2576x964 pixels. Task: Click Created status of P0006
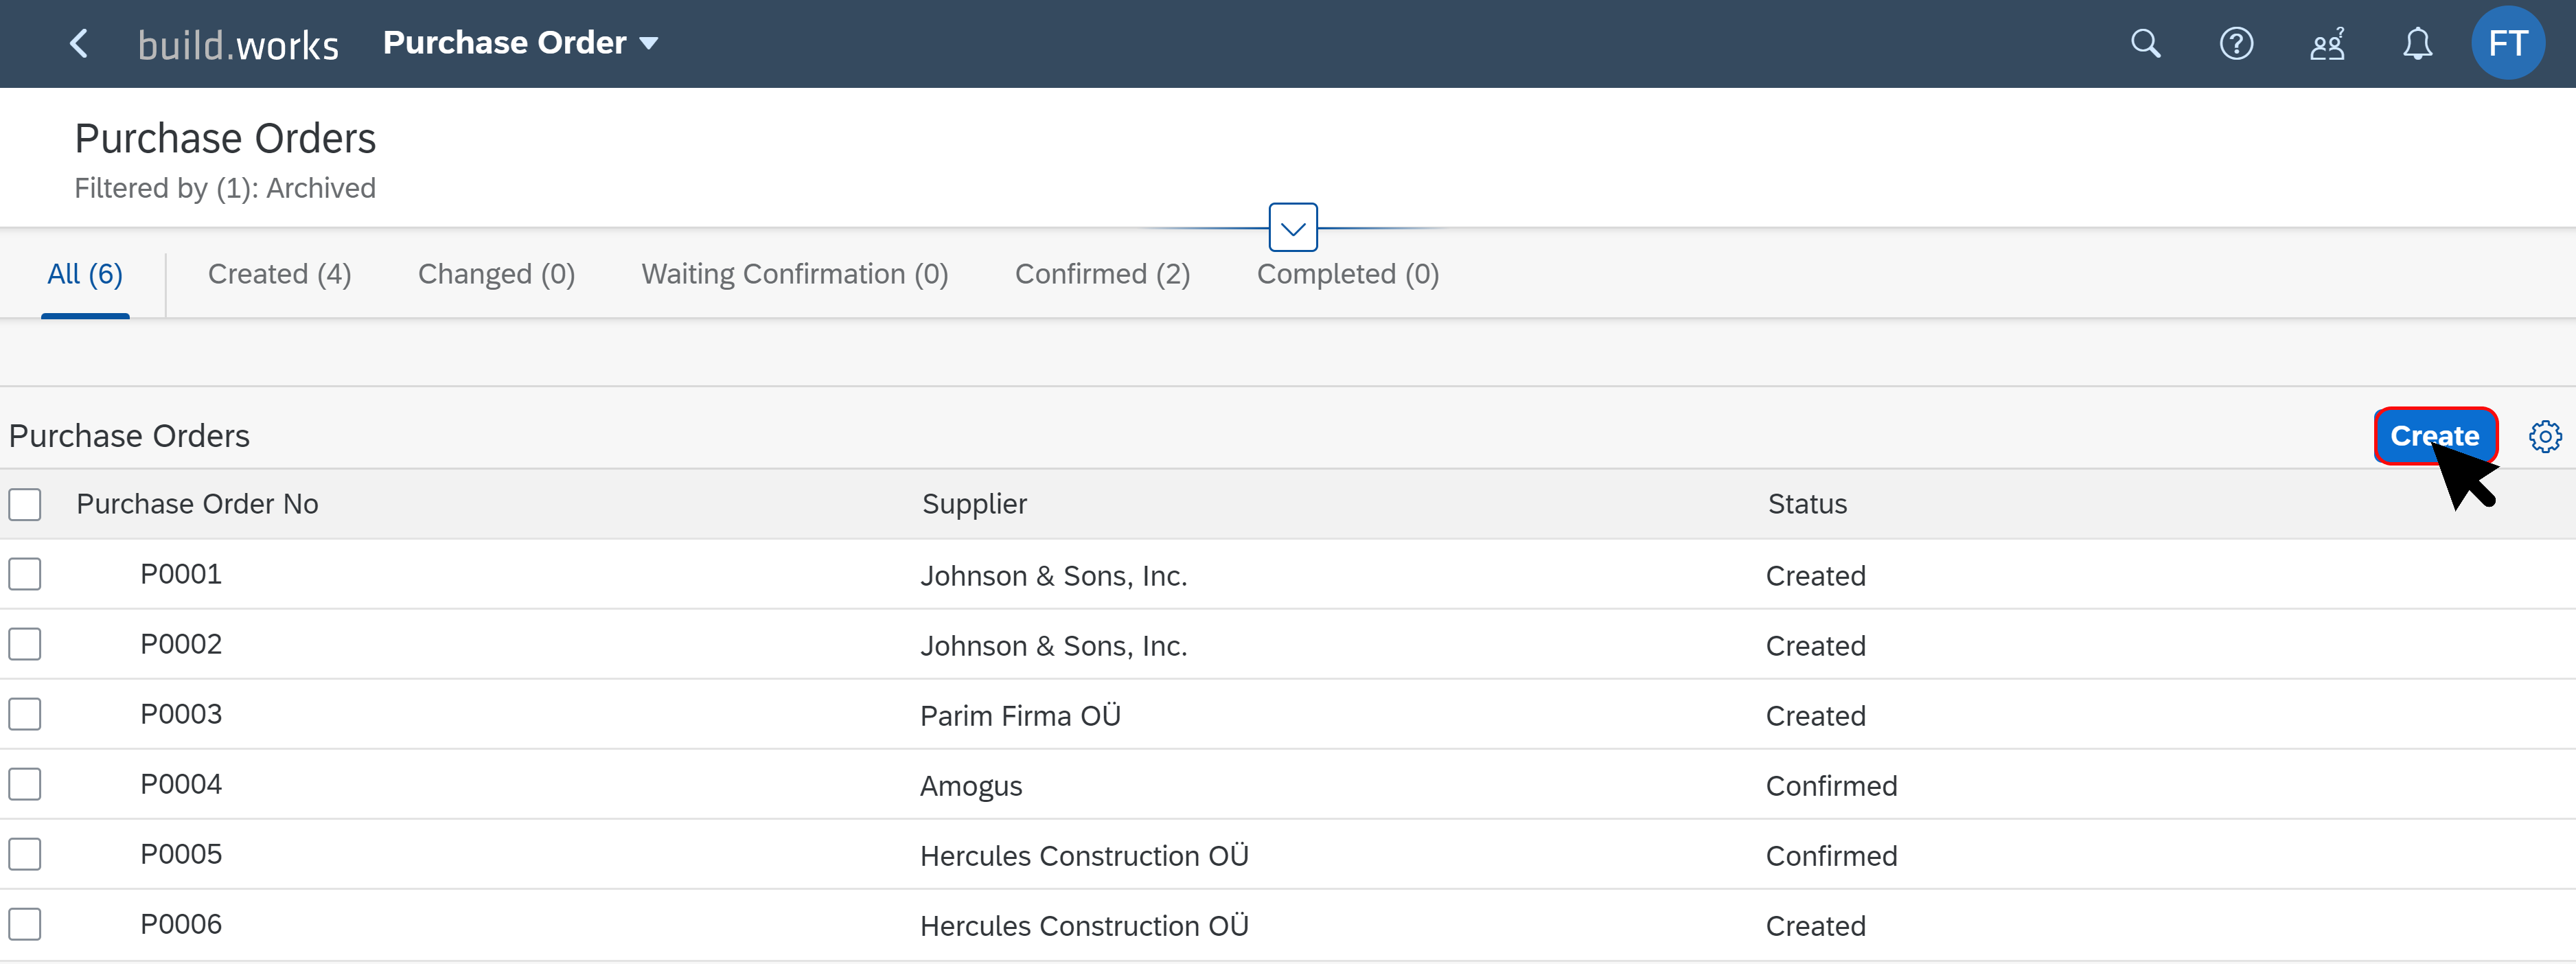1815,926
